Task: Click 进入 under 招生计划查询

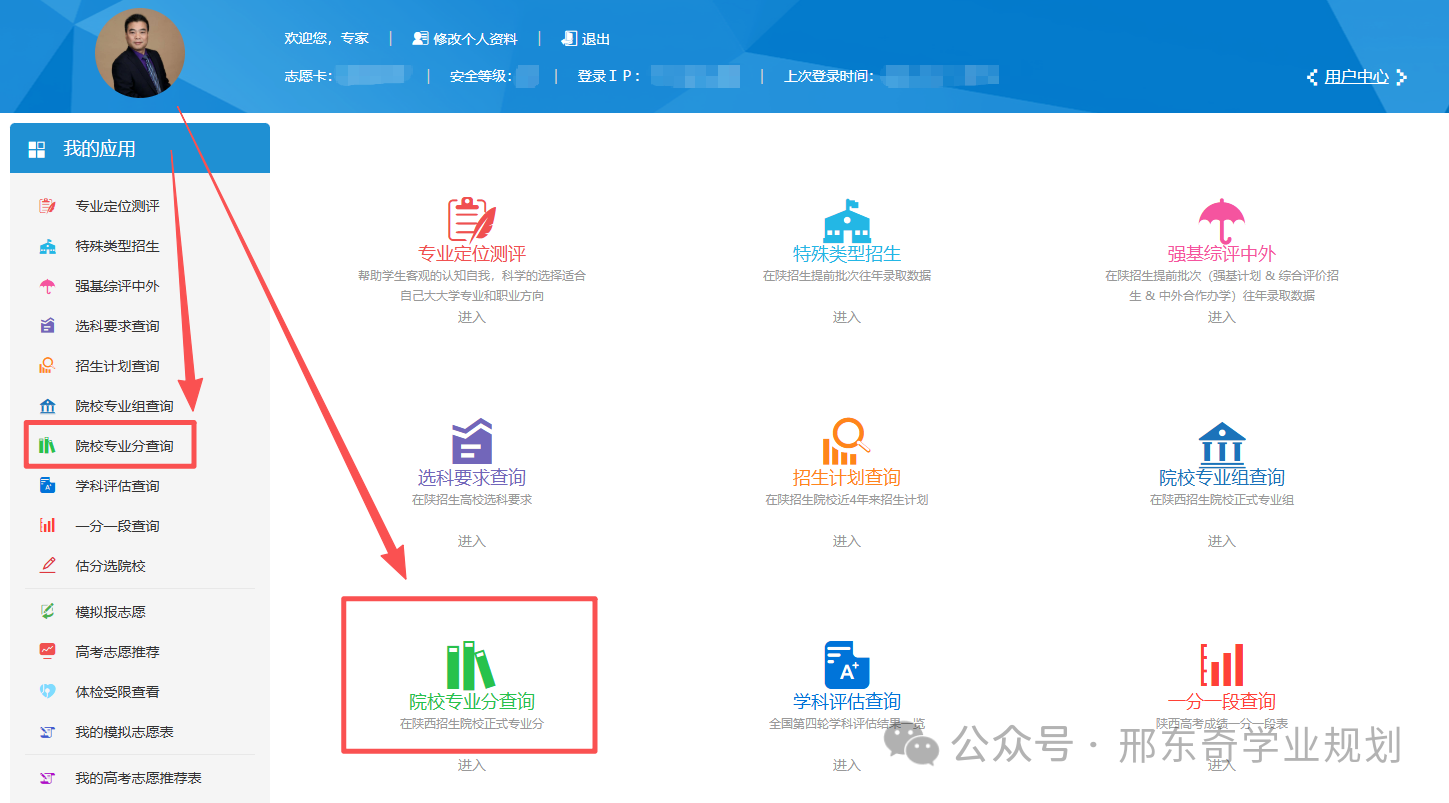Action: [x=846, y=541]
